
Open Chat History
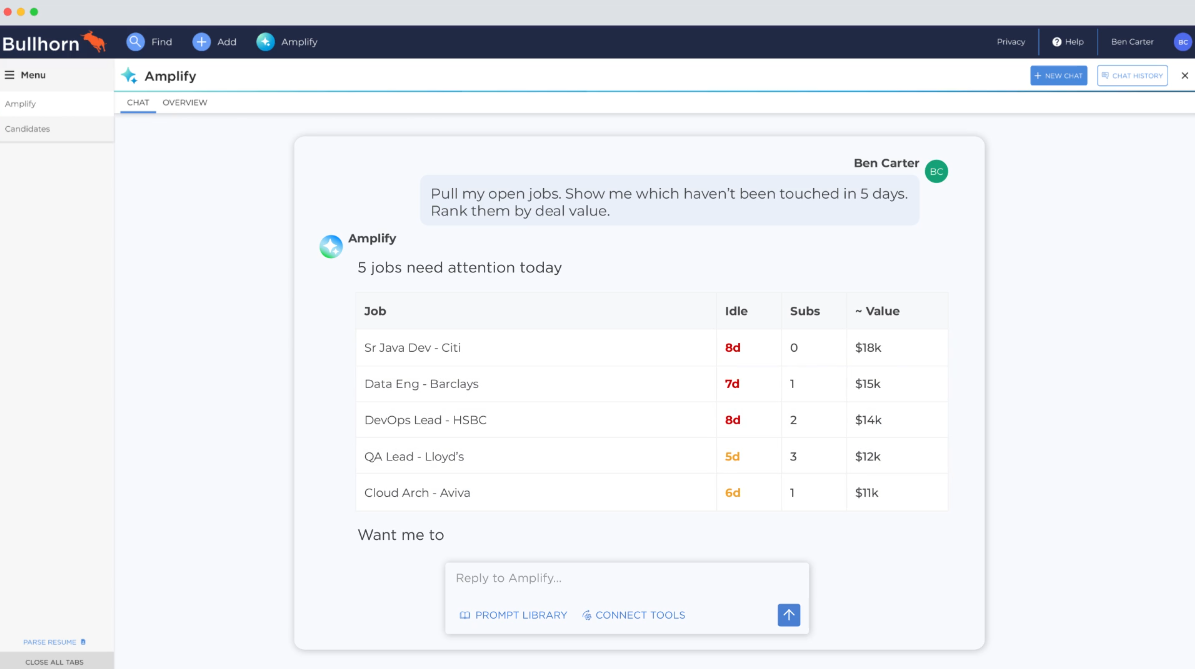pyautogui.click(x=1132, y=75)
